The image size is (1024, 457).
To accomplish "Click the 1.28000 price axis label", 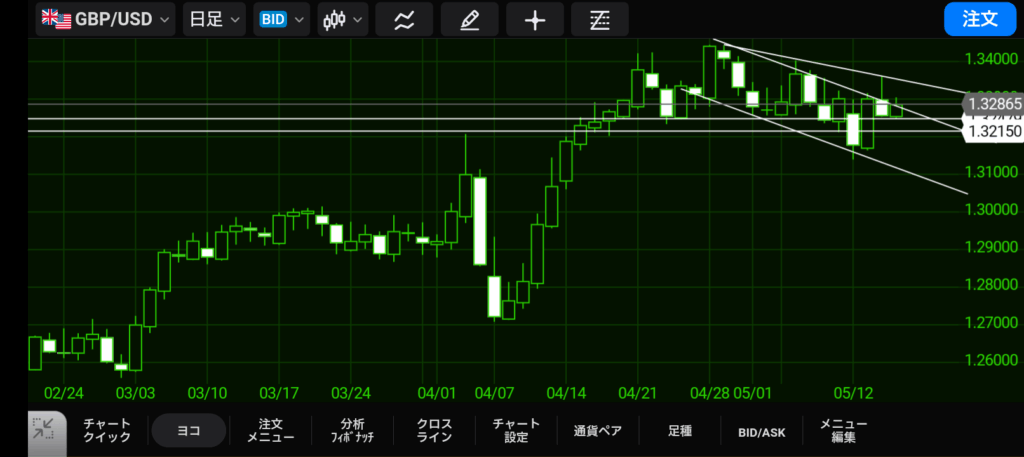I will [x=991, y=285].
